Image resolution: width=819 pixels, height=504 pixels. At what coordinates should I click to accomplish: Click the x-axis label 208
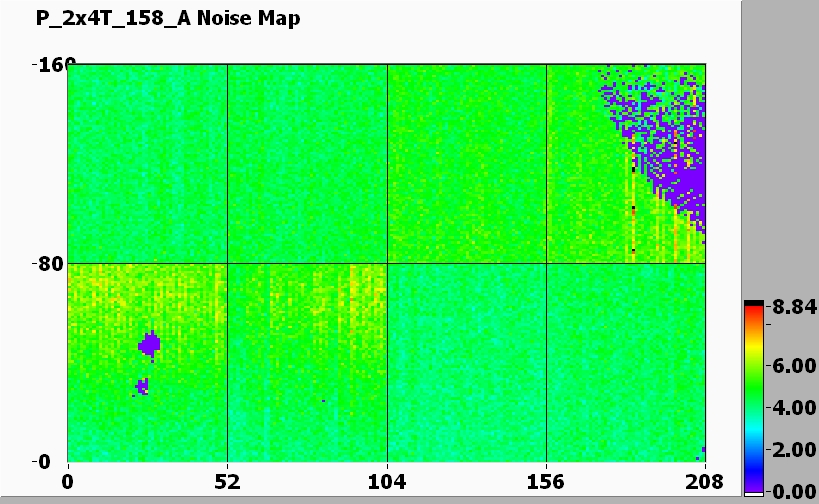point(705,482)
